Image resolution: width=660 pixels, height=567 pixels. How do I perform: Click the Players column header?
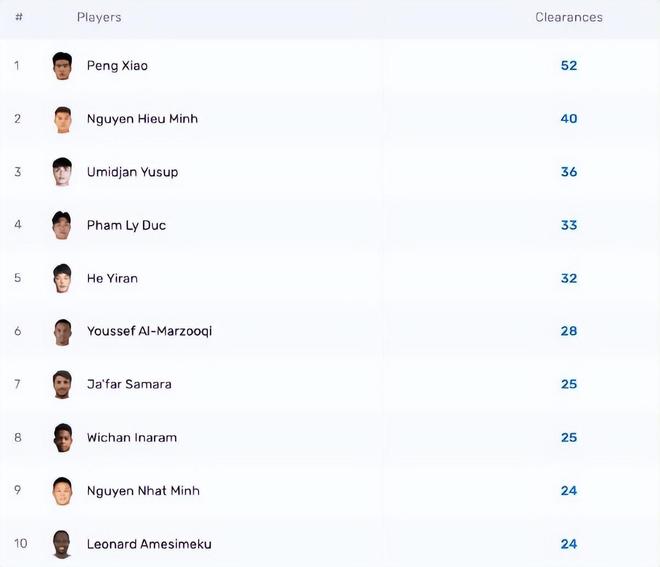tap(99, 17)
